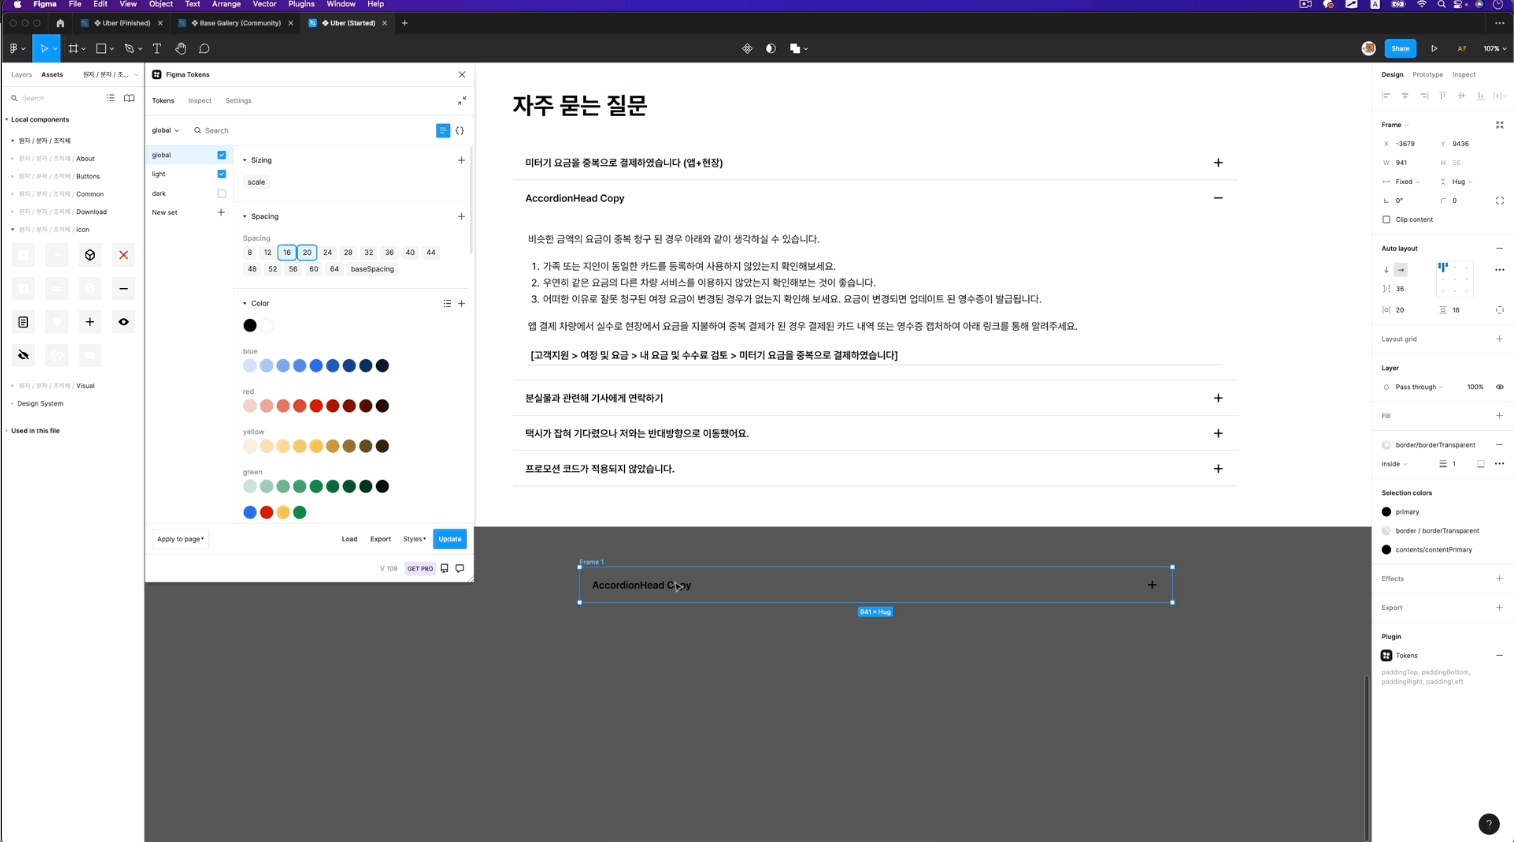Collapse the Spacing token group
The height and width of the screenshot is (842, 1514).
tap(245, 216)
